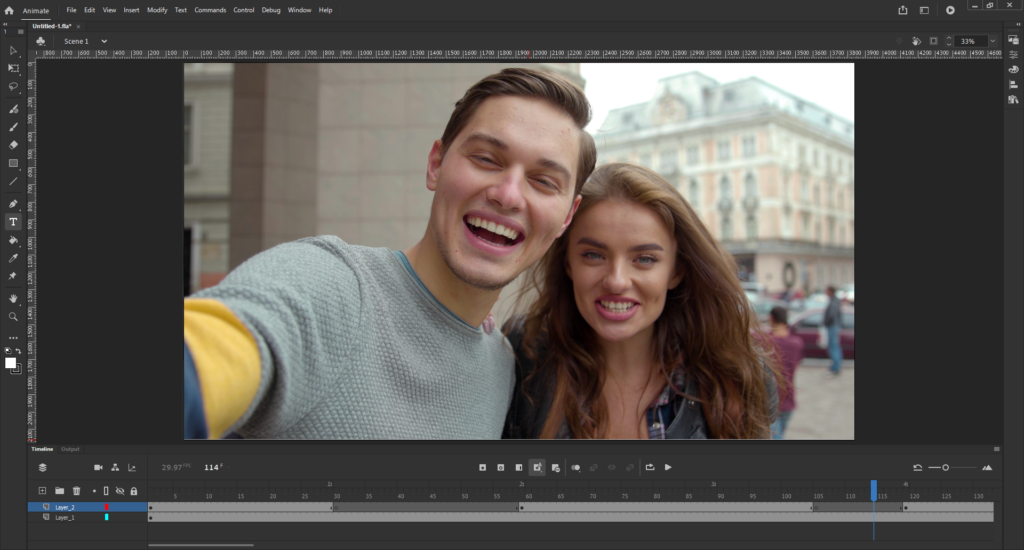
Task: Delete layer using the timeline trash icon
Action: click(x=76, y=491)
